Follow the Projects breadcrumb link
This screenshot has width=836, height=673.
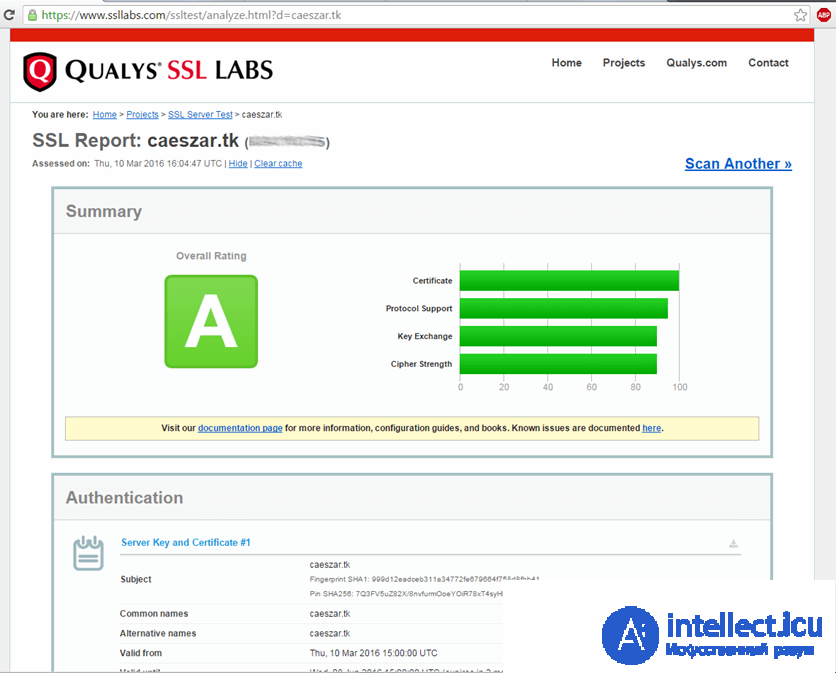click(x=142, y=115)
